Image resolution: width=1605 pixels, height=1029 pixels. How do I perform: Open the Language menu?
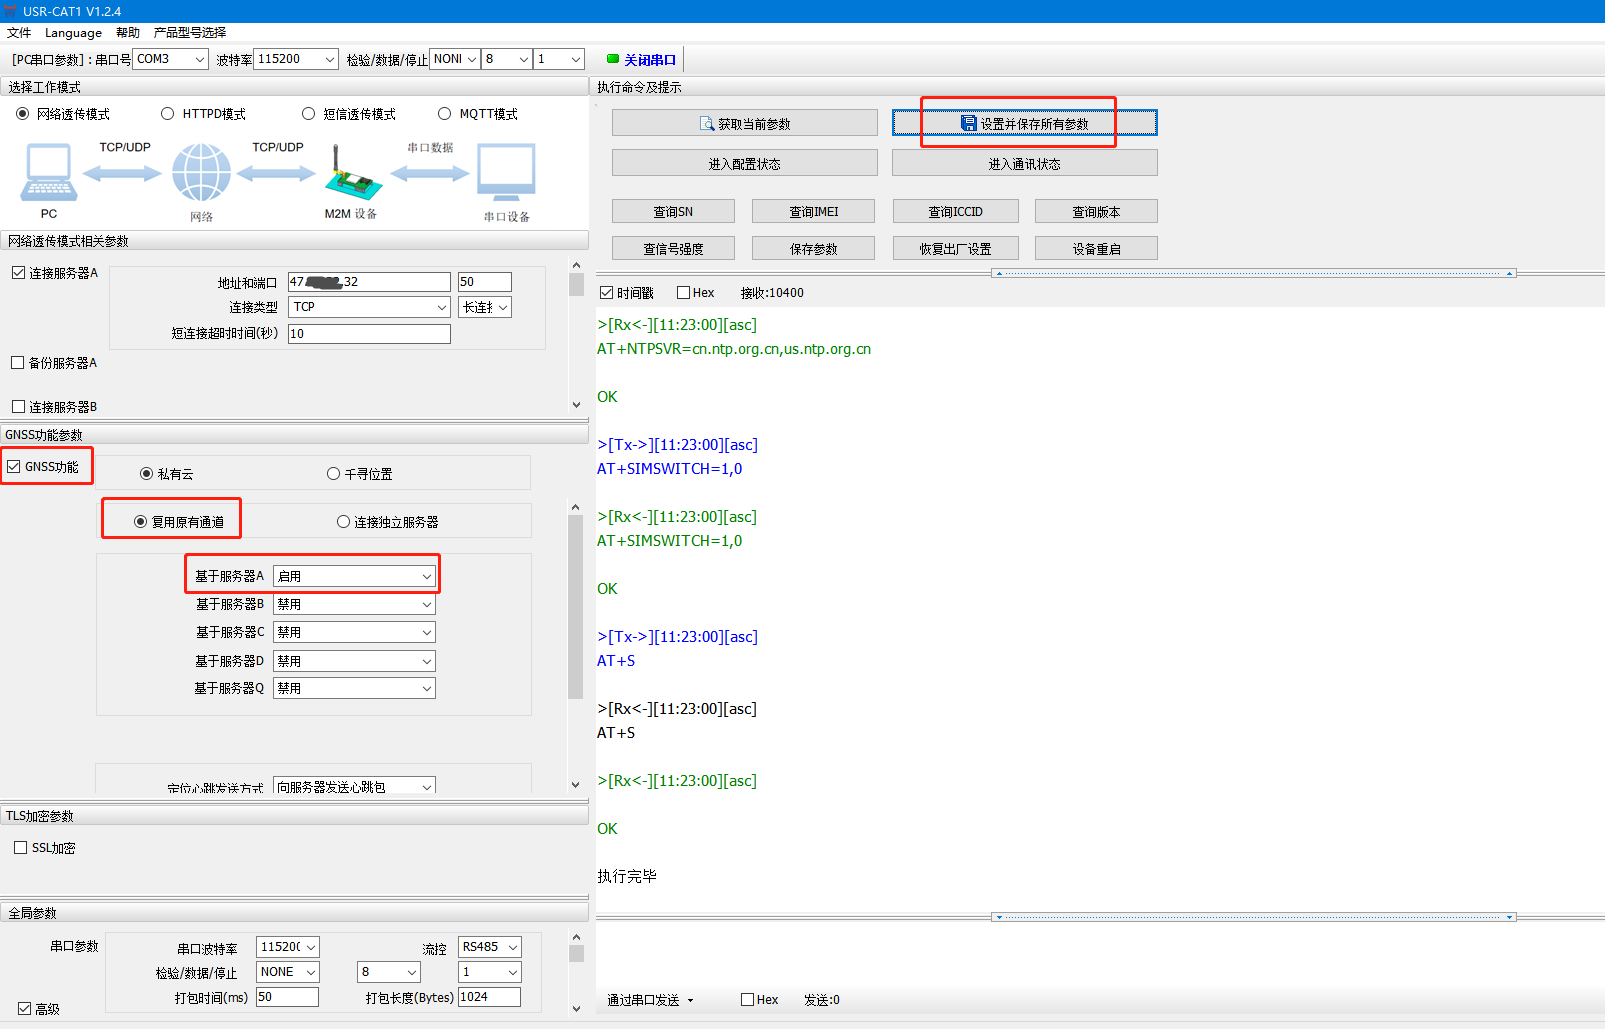[73, 32]
